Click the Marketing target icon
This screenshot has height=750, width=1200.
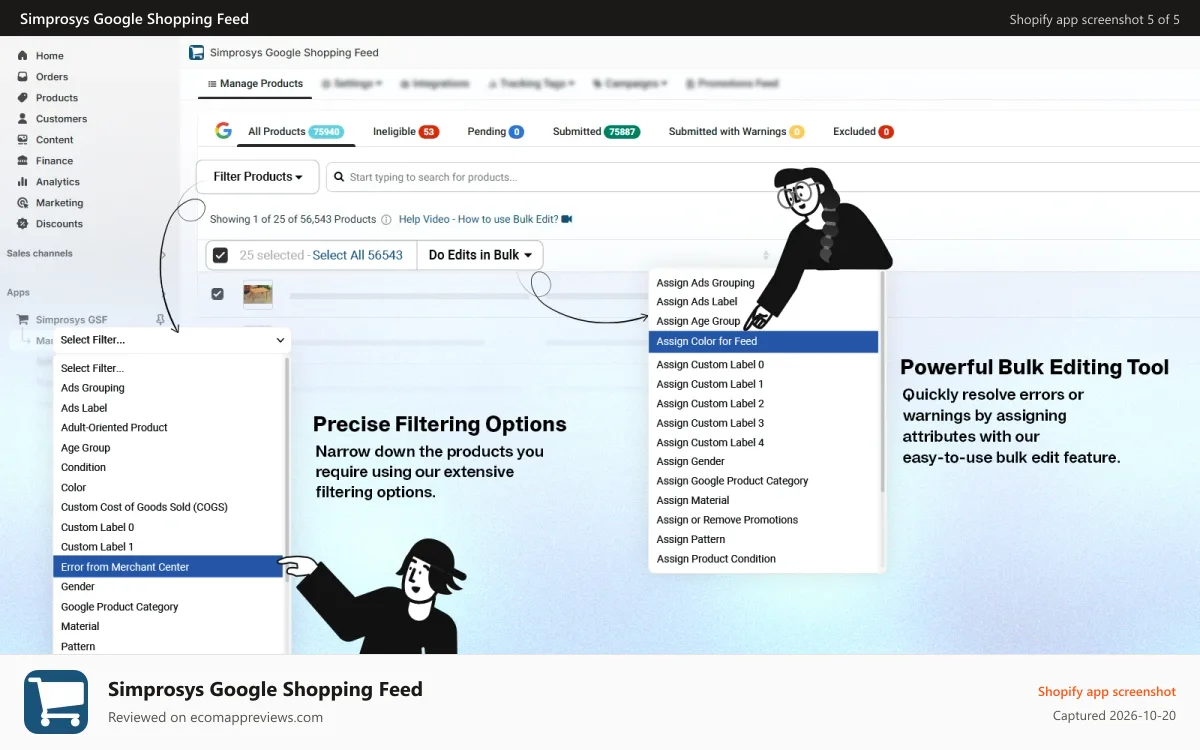click(x=22, y=203)
